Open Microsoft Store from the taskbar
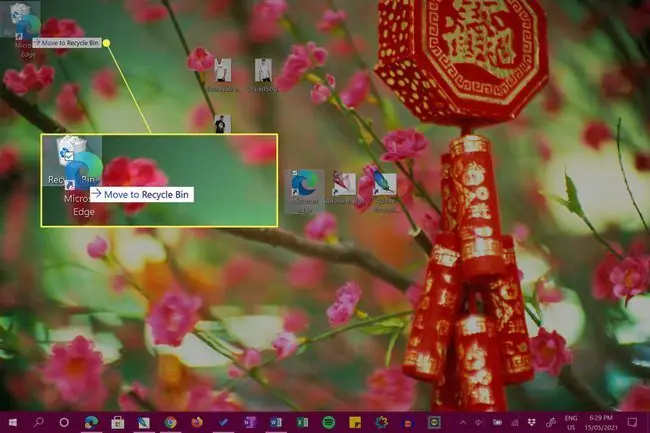 point(118,422)
